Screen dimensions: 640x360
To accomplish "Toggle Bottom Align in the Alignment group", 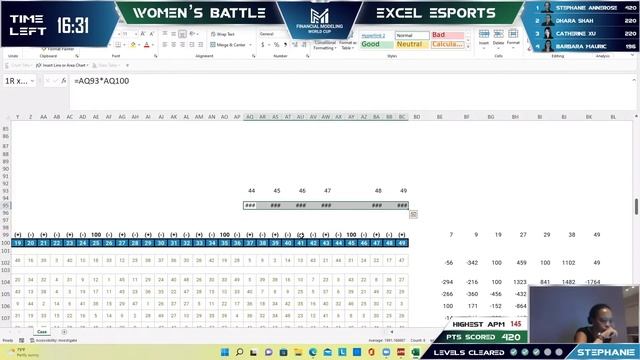I will tap(182, 34).
